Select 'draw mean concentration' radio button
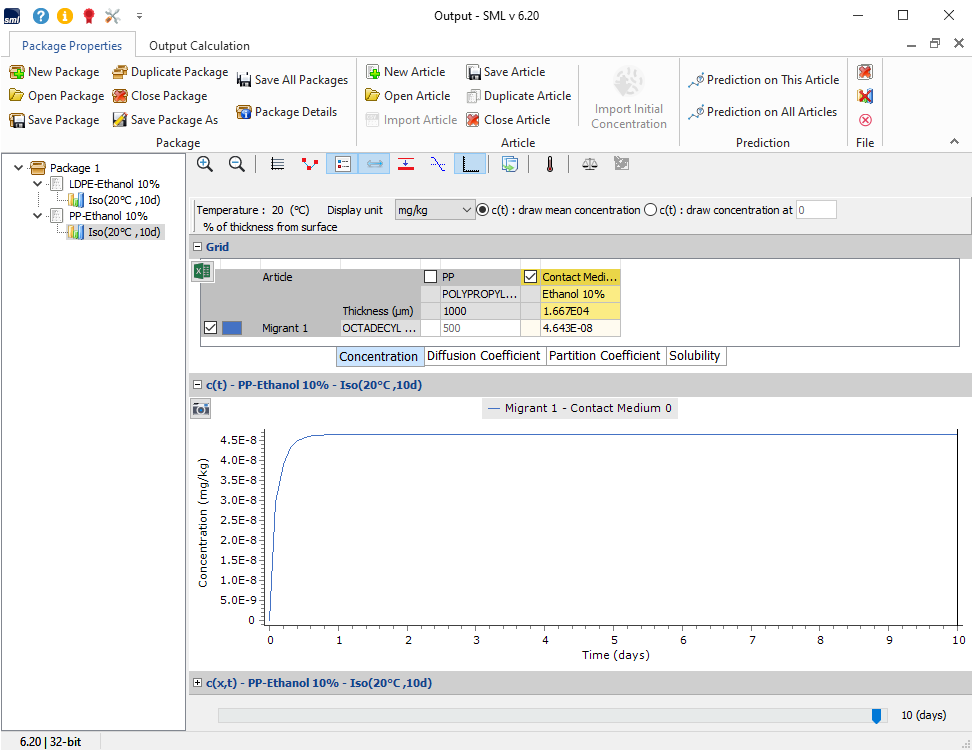The image size is (973, 751). (483, 210)
